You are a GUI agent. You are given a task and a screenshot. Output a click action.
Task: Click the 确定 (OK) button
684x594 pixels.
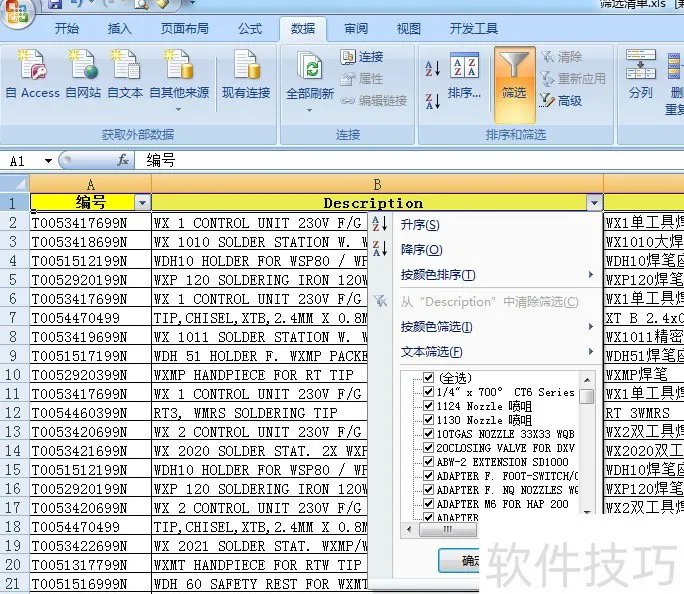tap(459, 560)
